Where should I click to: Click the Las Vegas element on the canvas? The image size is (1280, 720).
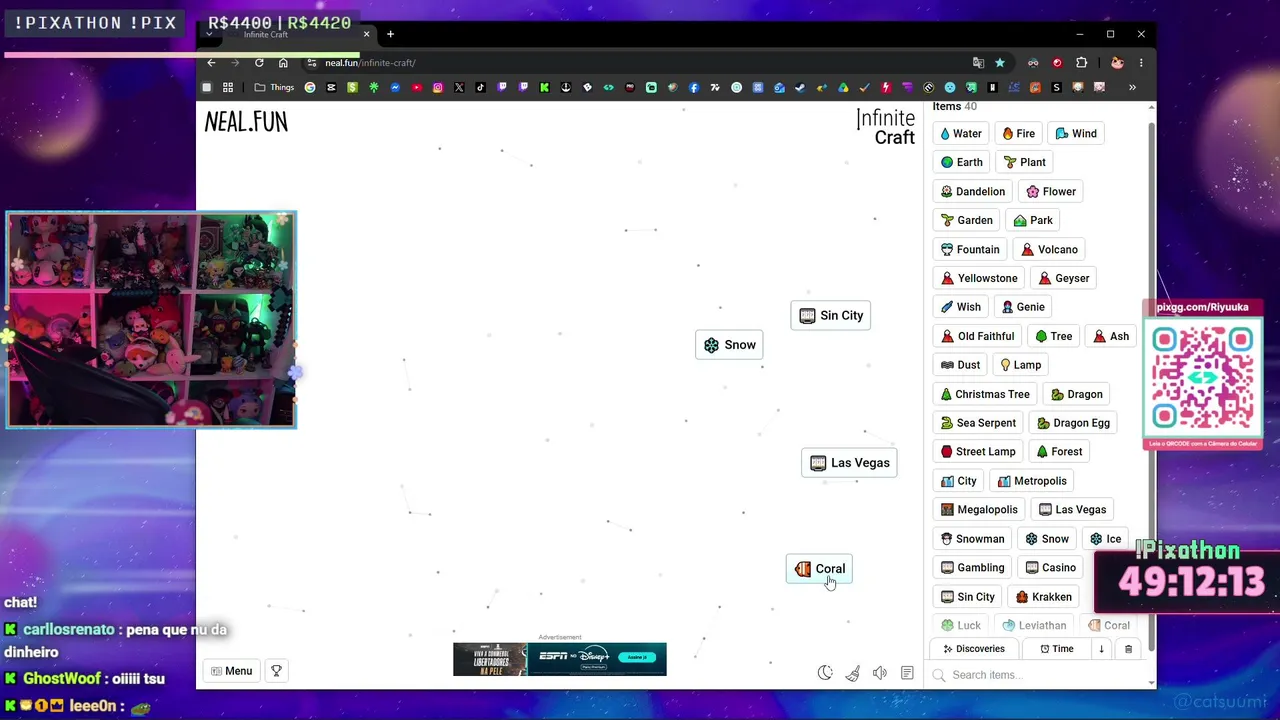[x=849, y=463]
